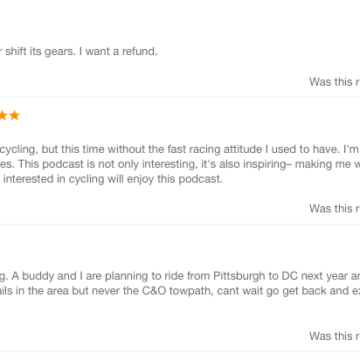
Task: Click the divider line below the refund review
Action: [x=180, y=97]
